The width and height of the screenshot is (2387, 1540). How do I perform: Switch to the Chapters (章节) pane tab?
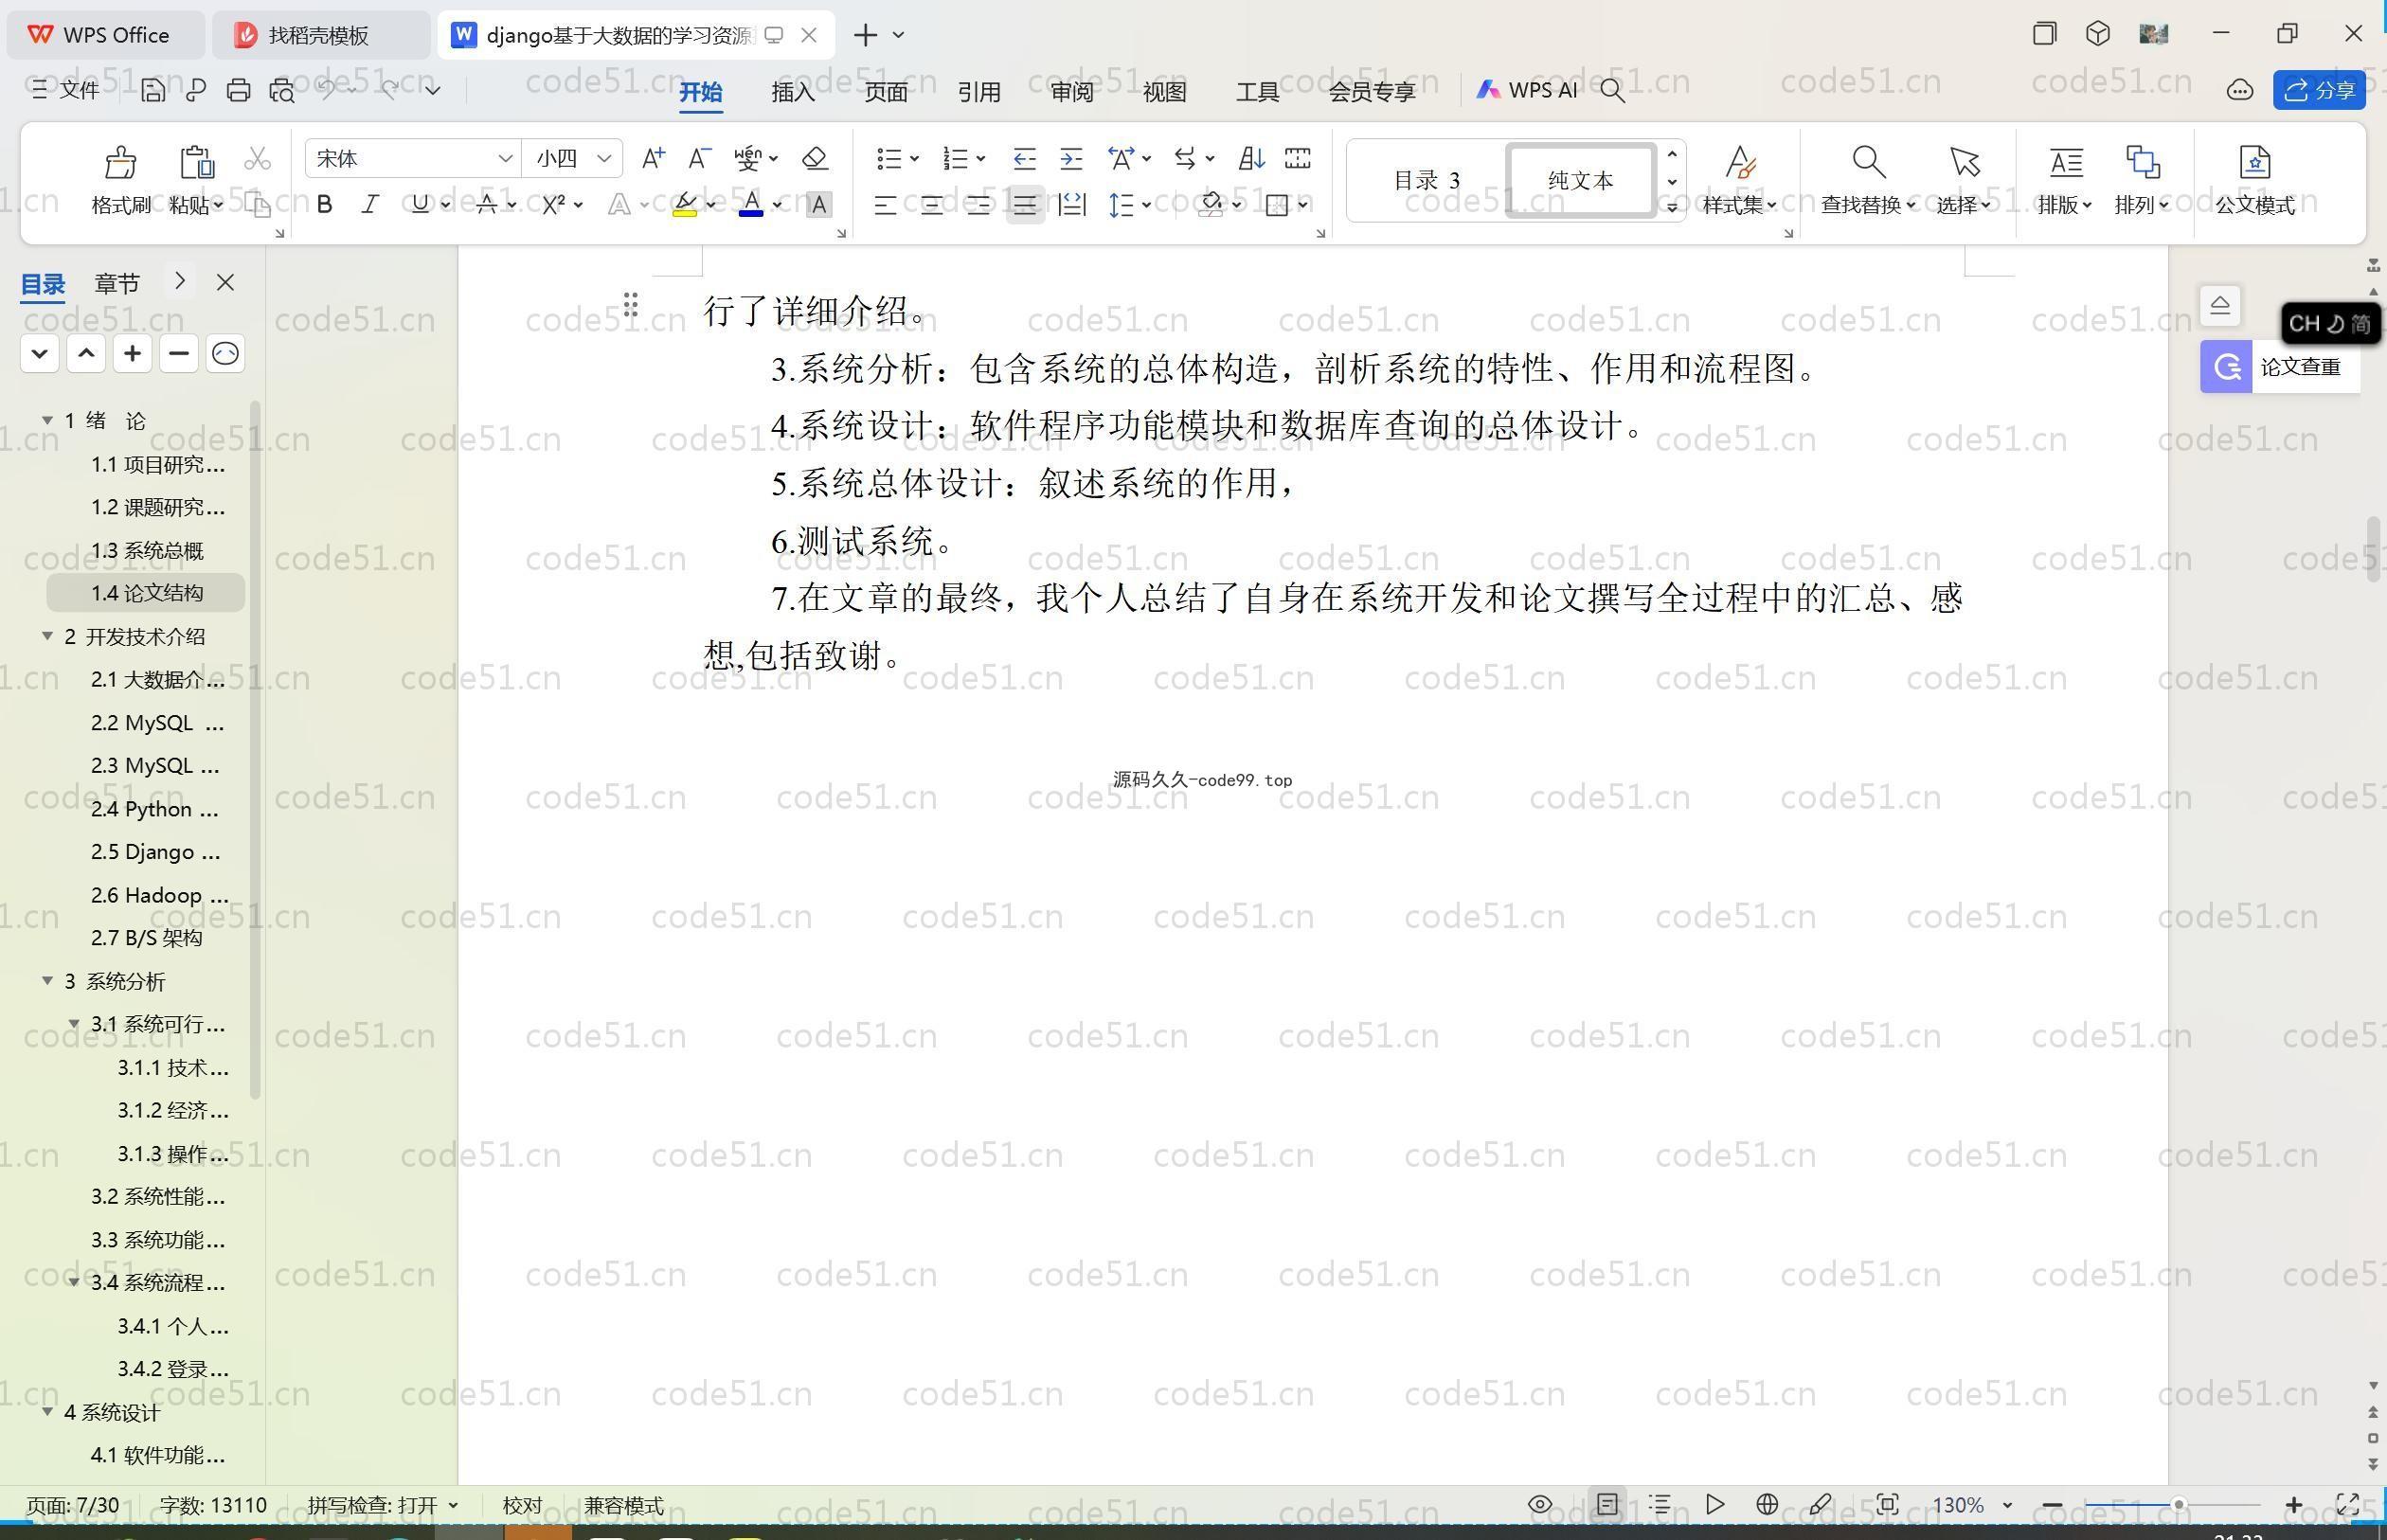click(x=117, y=284)
